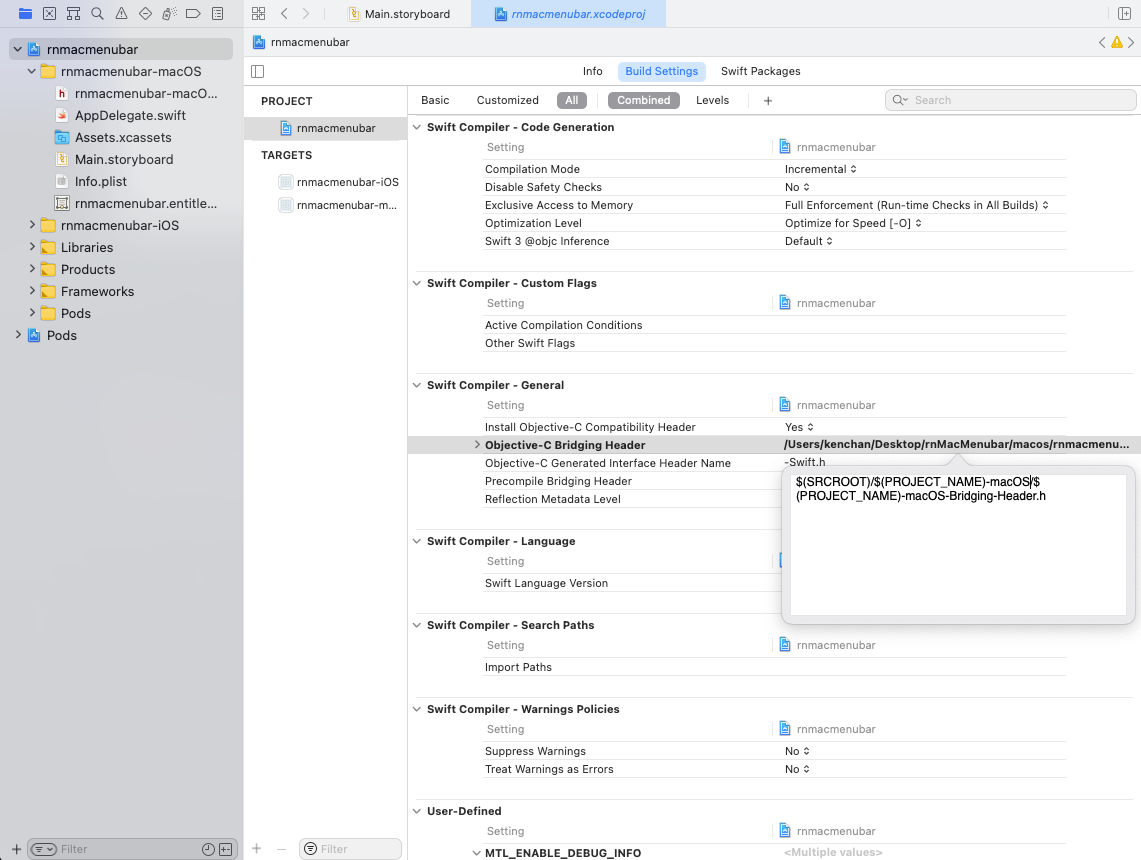The width and height of the screenshot is (1141, 860).
Task: Add an editor pane on the right
Action: click(x=1124, y=13)
